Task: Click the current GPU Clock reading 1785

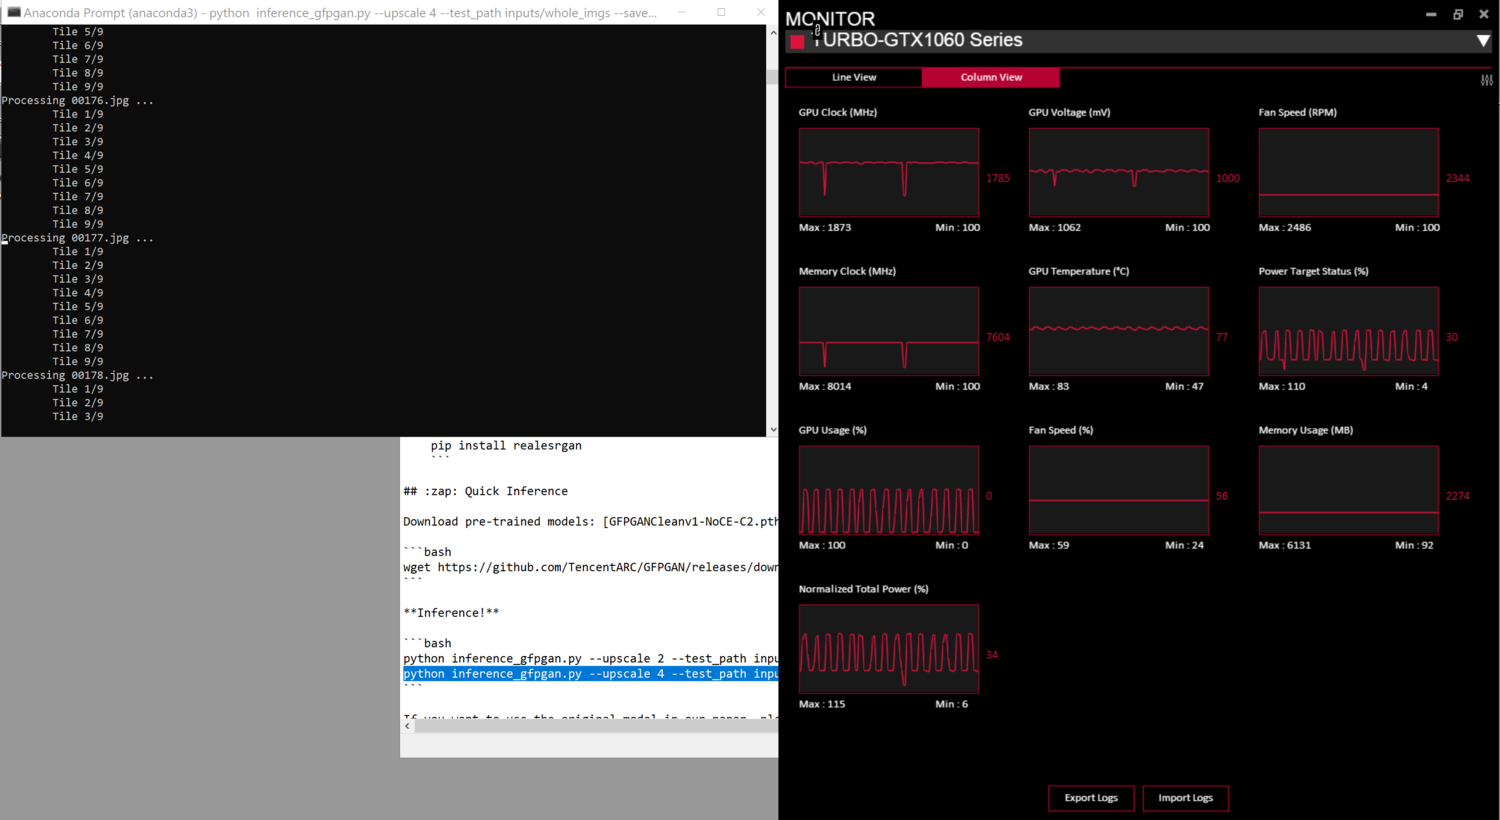Action: [998, 179]
